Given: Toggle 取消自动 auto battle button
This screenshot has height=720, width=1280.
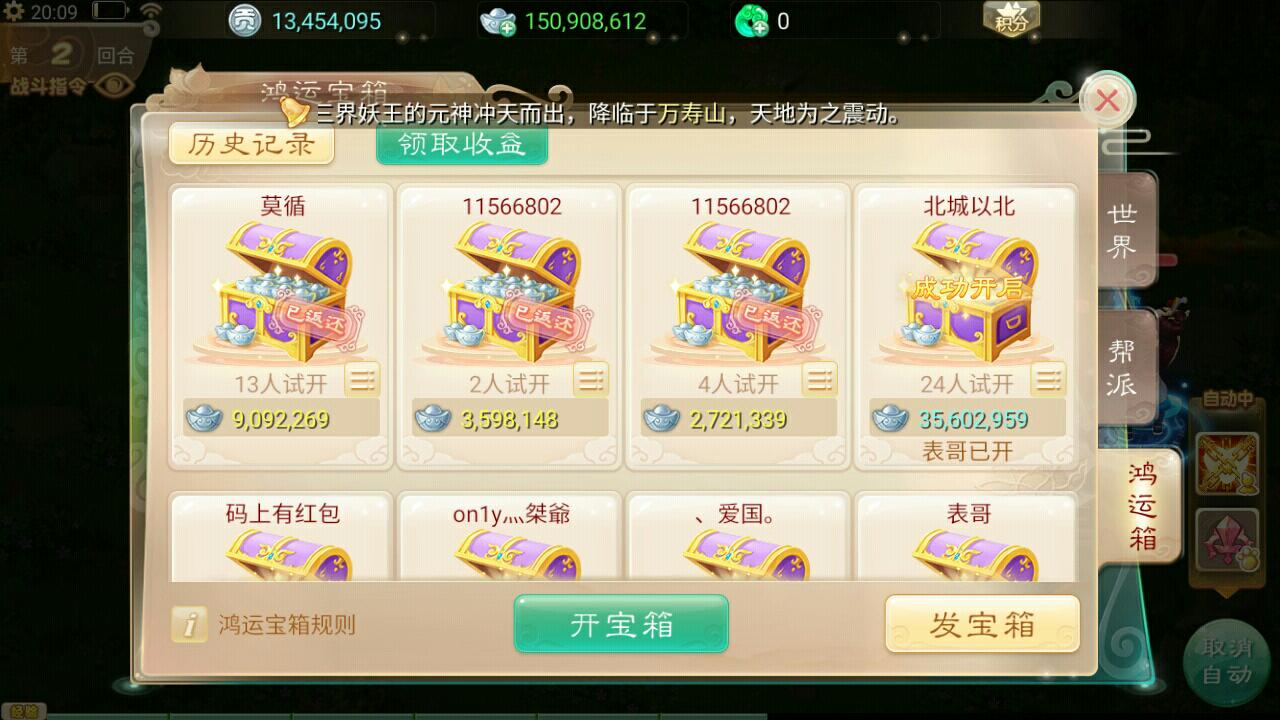Looking at the screenshot, I should (x=1226, y=661).
